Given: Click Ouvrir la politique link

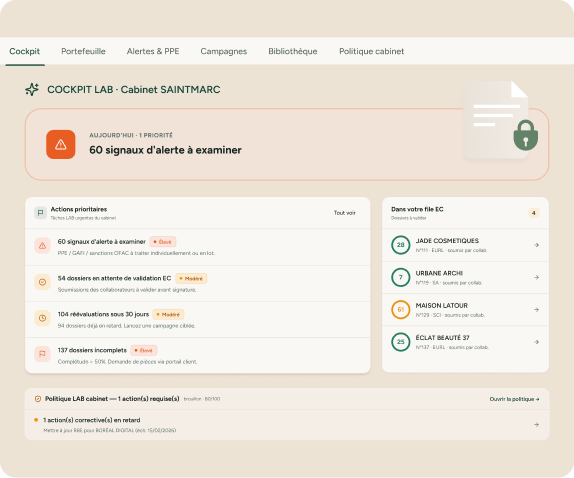Looking at the screenshot, I should pos(514,399).
